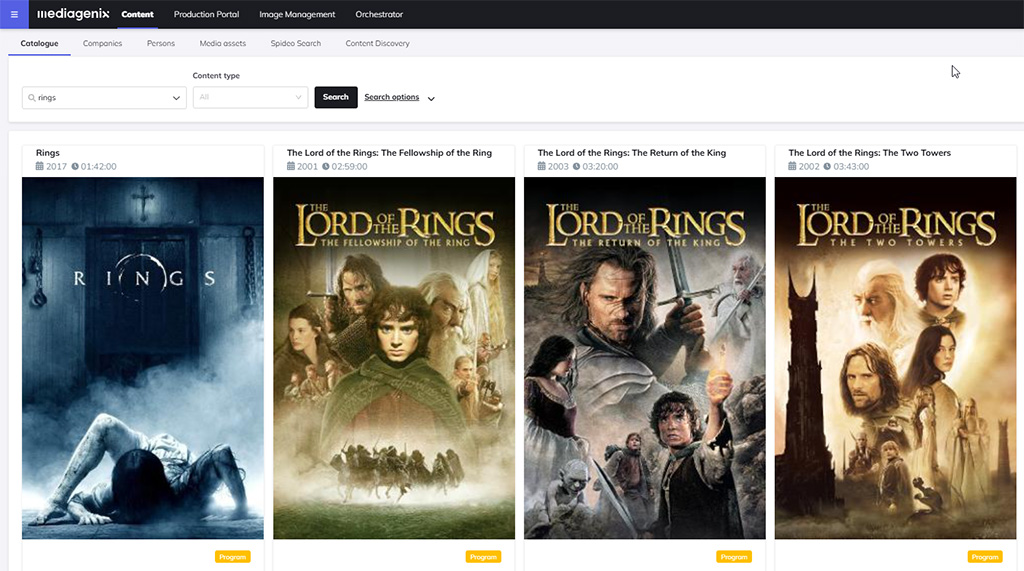Click title 'The Lord of the Rings: The Return of the King'
Viewport: 1024px width, 571px height.
click(x=632, y=153)
